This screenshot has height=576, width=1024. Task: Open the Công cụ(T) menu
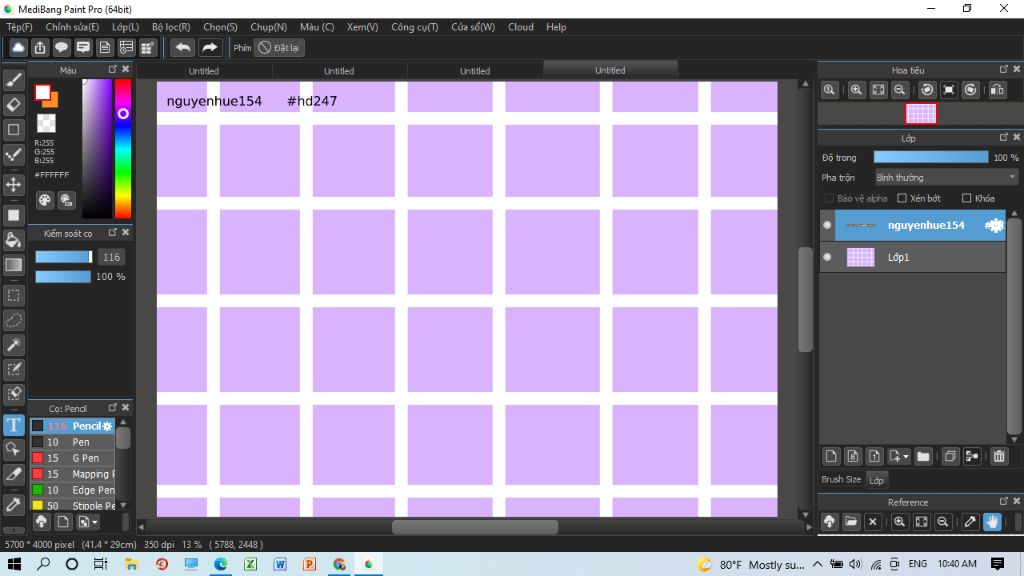[415, 27]
